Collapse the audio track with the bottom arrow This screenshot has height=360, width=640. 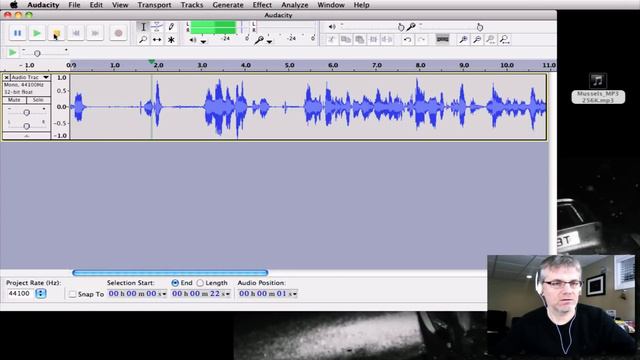27,136
